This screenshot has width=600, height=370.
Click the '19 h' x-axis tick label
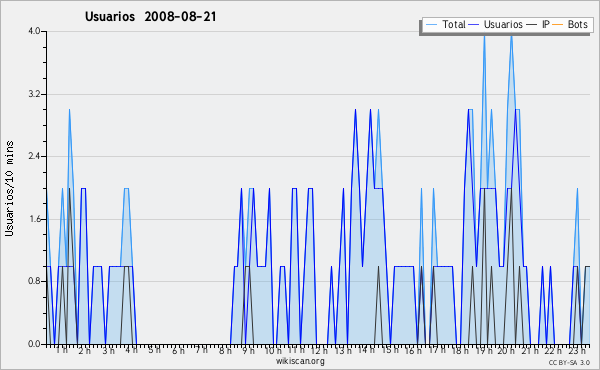[x=484, y=350]
